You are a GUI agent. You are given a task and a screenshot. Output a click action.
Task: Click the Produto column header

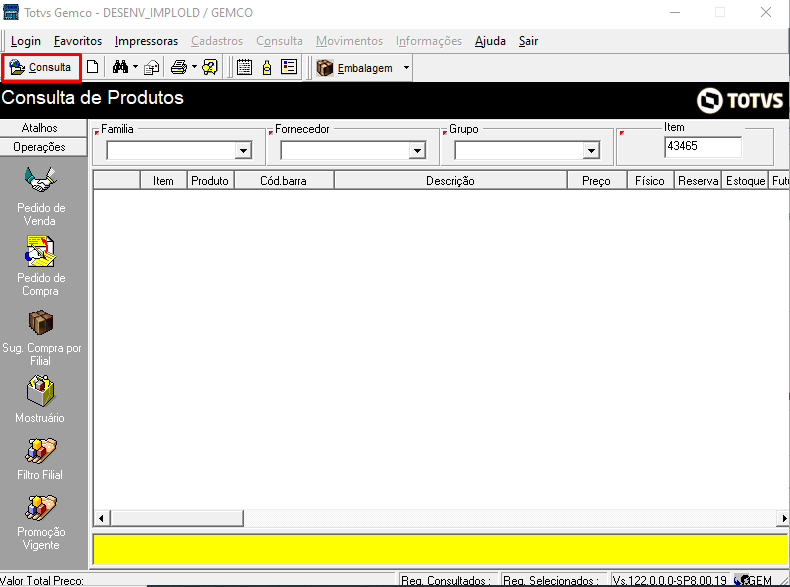pos(210,180)
